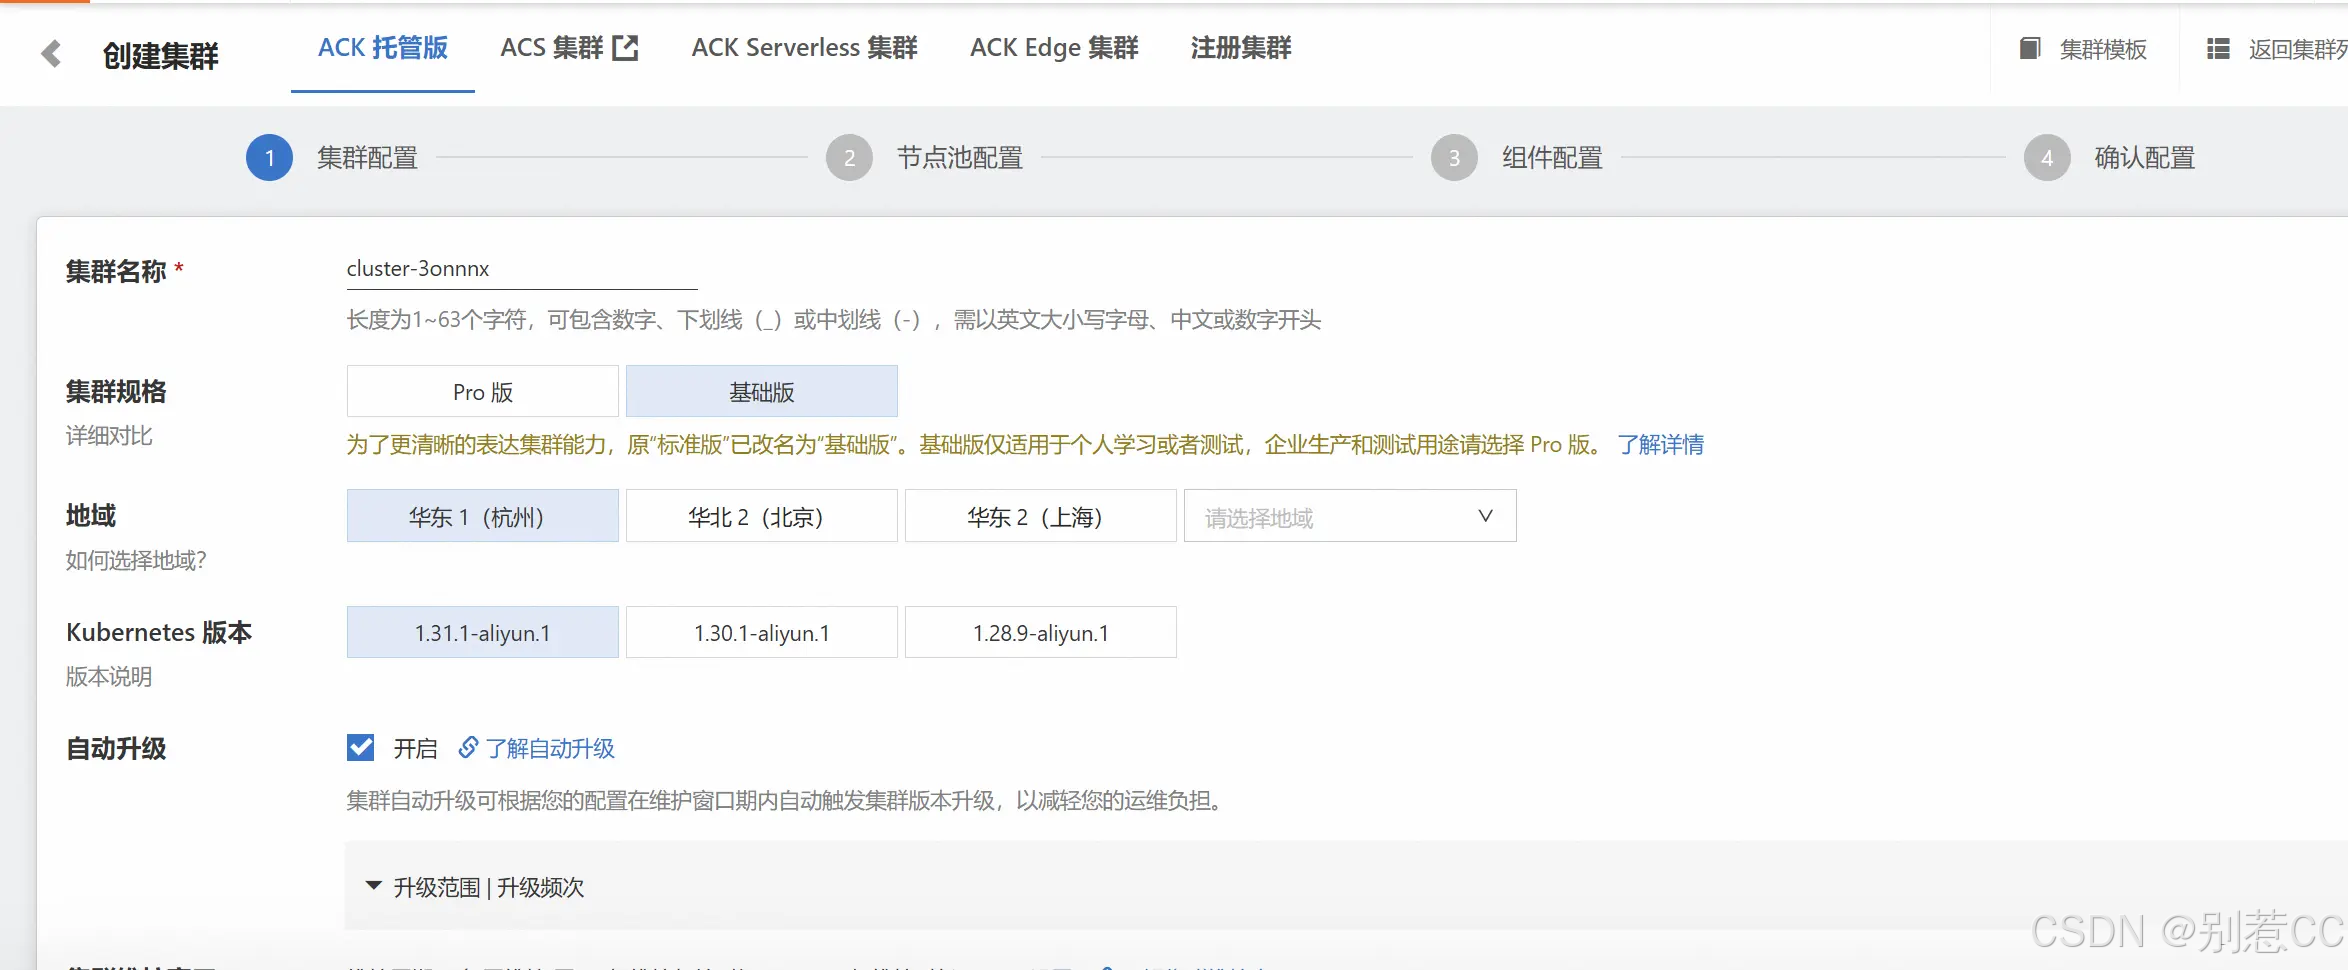
Task: Open 版本说明 link
Action: point(109,677)
